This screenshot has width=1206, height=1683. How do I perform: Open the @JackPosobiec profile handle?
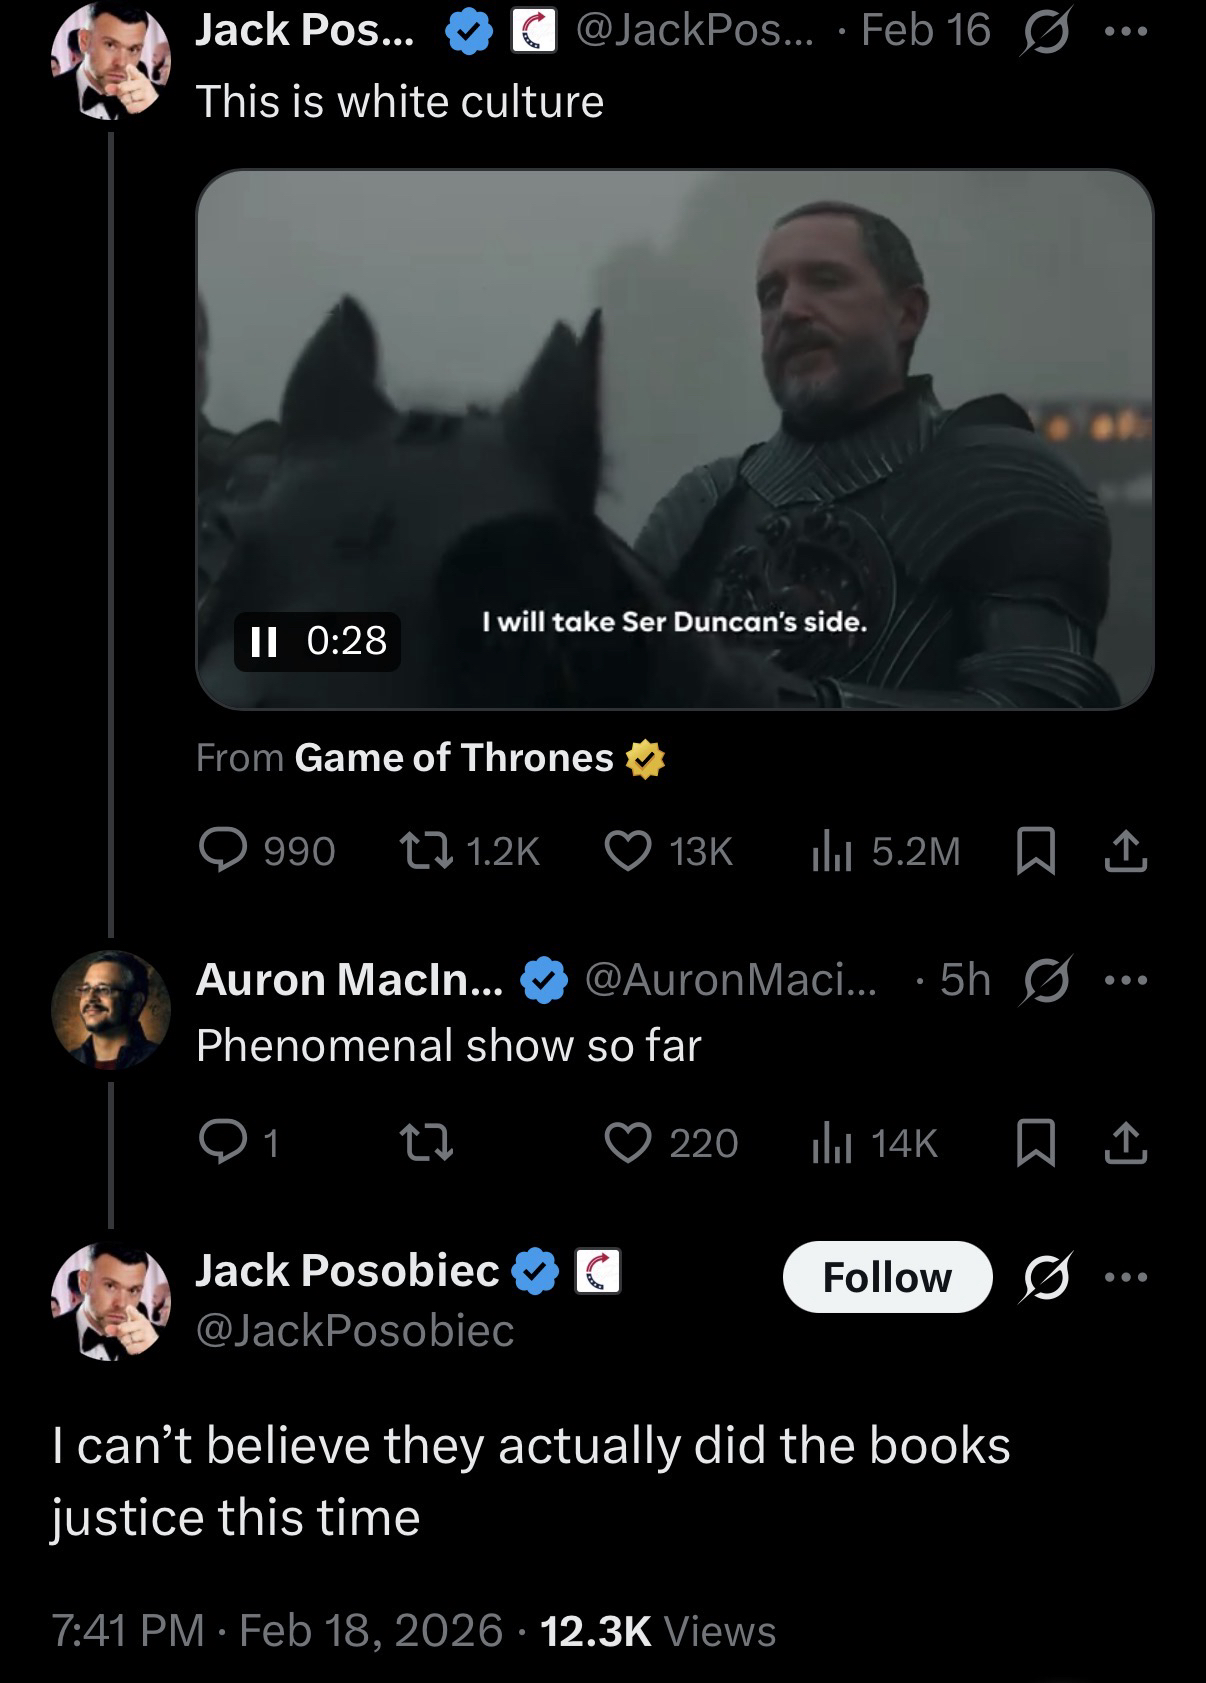[x=355, y=1330]
